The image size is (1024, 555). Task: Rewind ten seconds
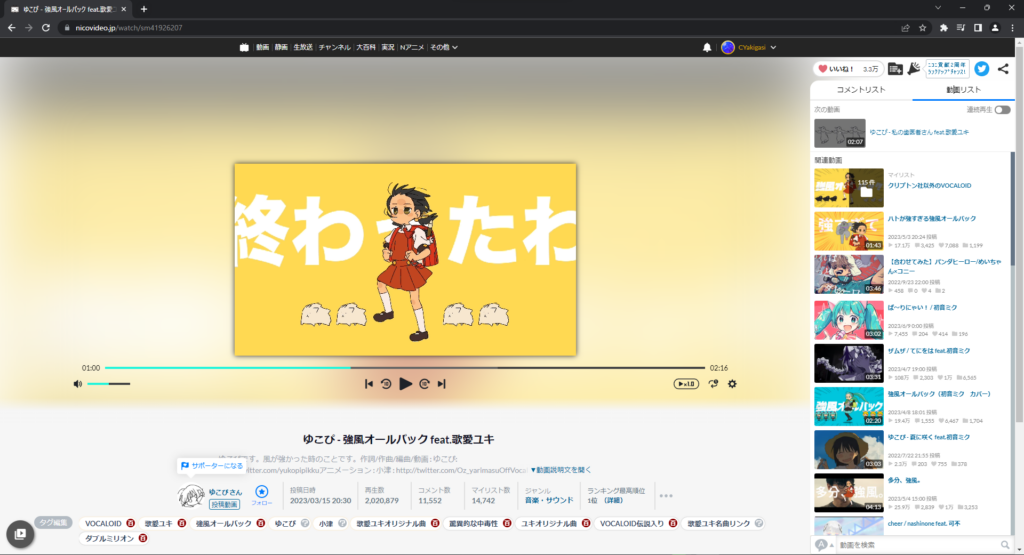(x=386, y=384)
